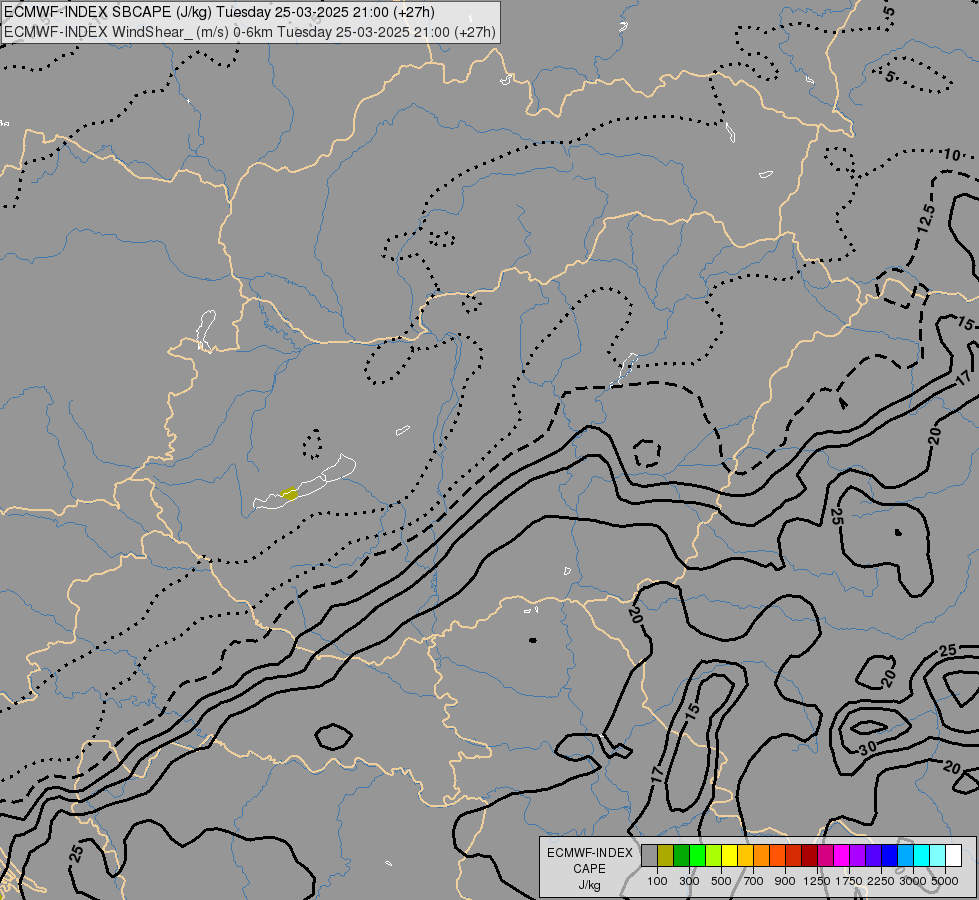Click the olive swatch above the 100 tick
This screenshot has height=900, width=979.
(666, 856)
